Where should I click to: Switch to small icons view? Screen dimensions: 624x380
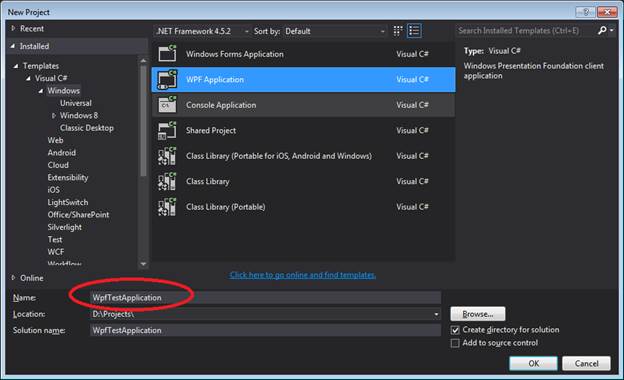coord(398,31)
